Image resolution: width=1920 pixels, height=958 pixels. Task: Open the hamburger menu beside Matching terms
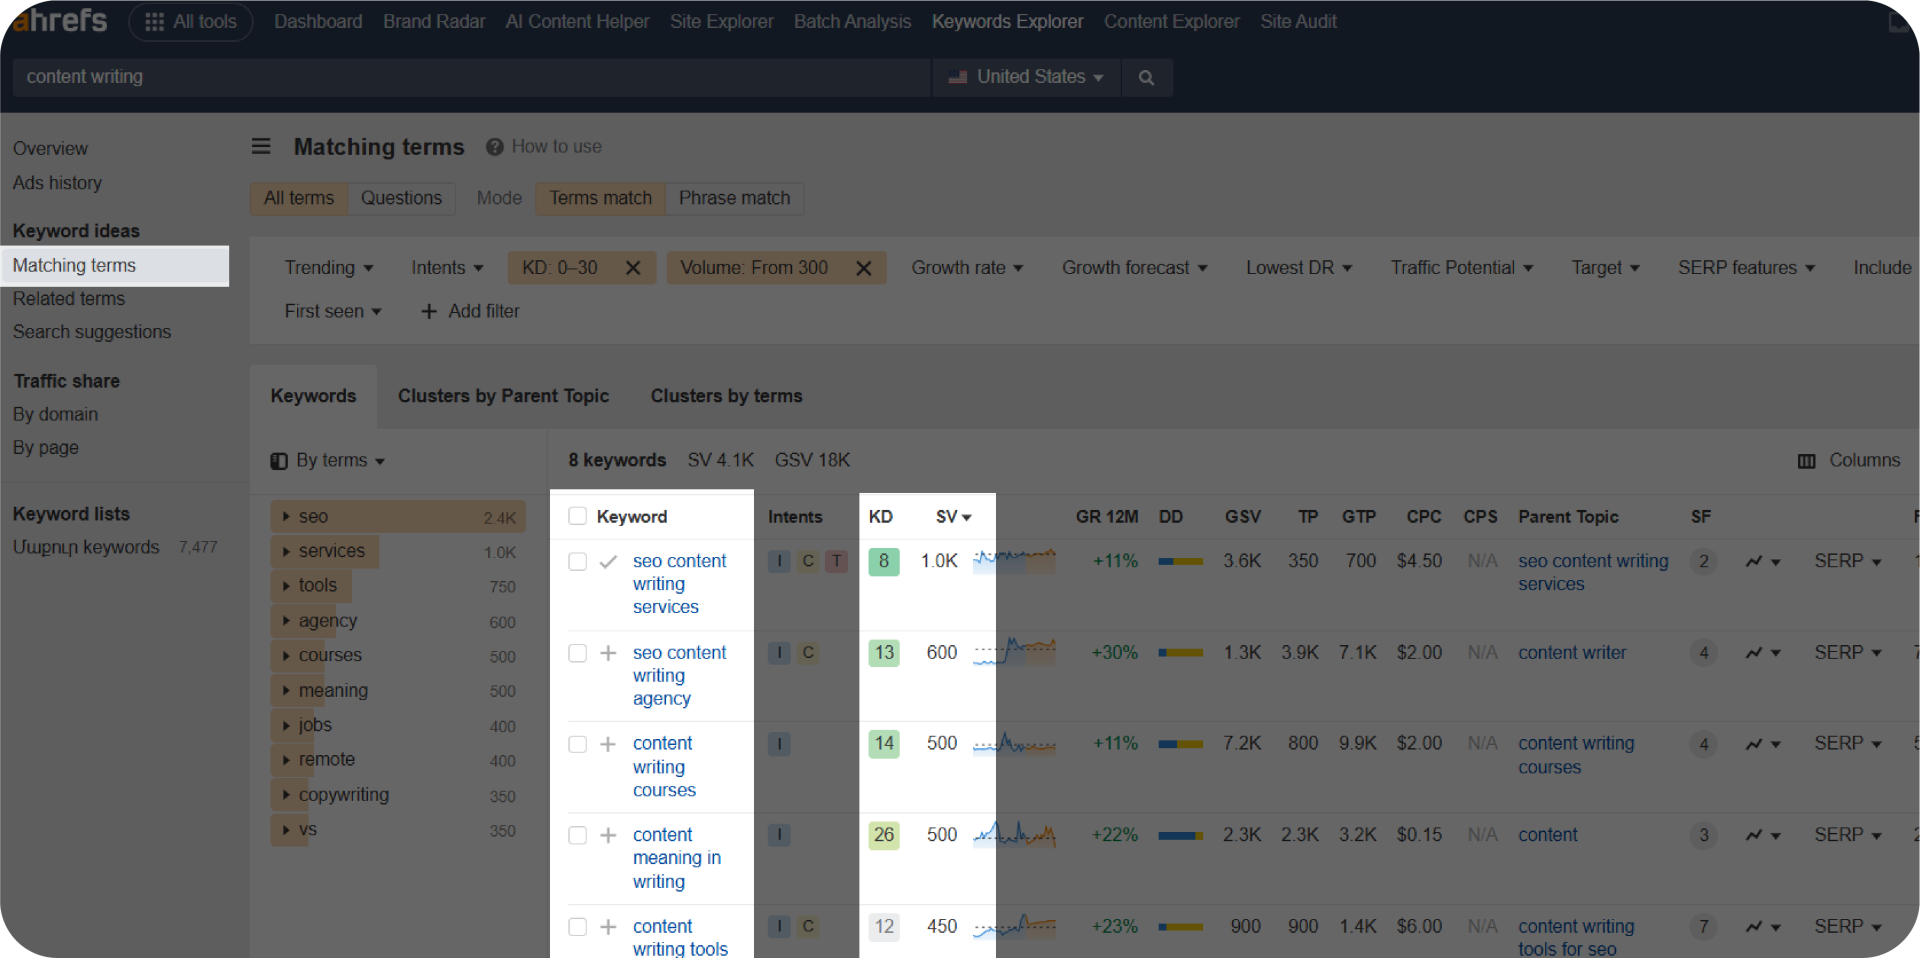pyautogui.click(x=261, y=146)
